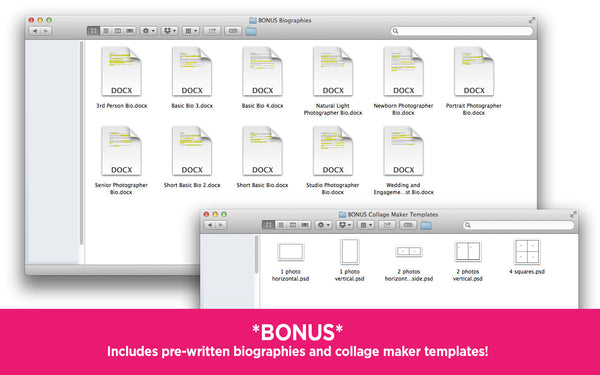Select Basic Bio 4.docx document icon
This screenshot has height=375, width=600.
pos(262,72)
